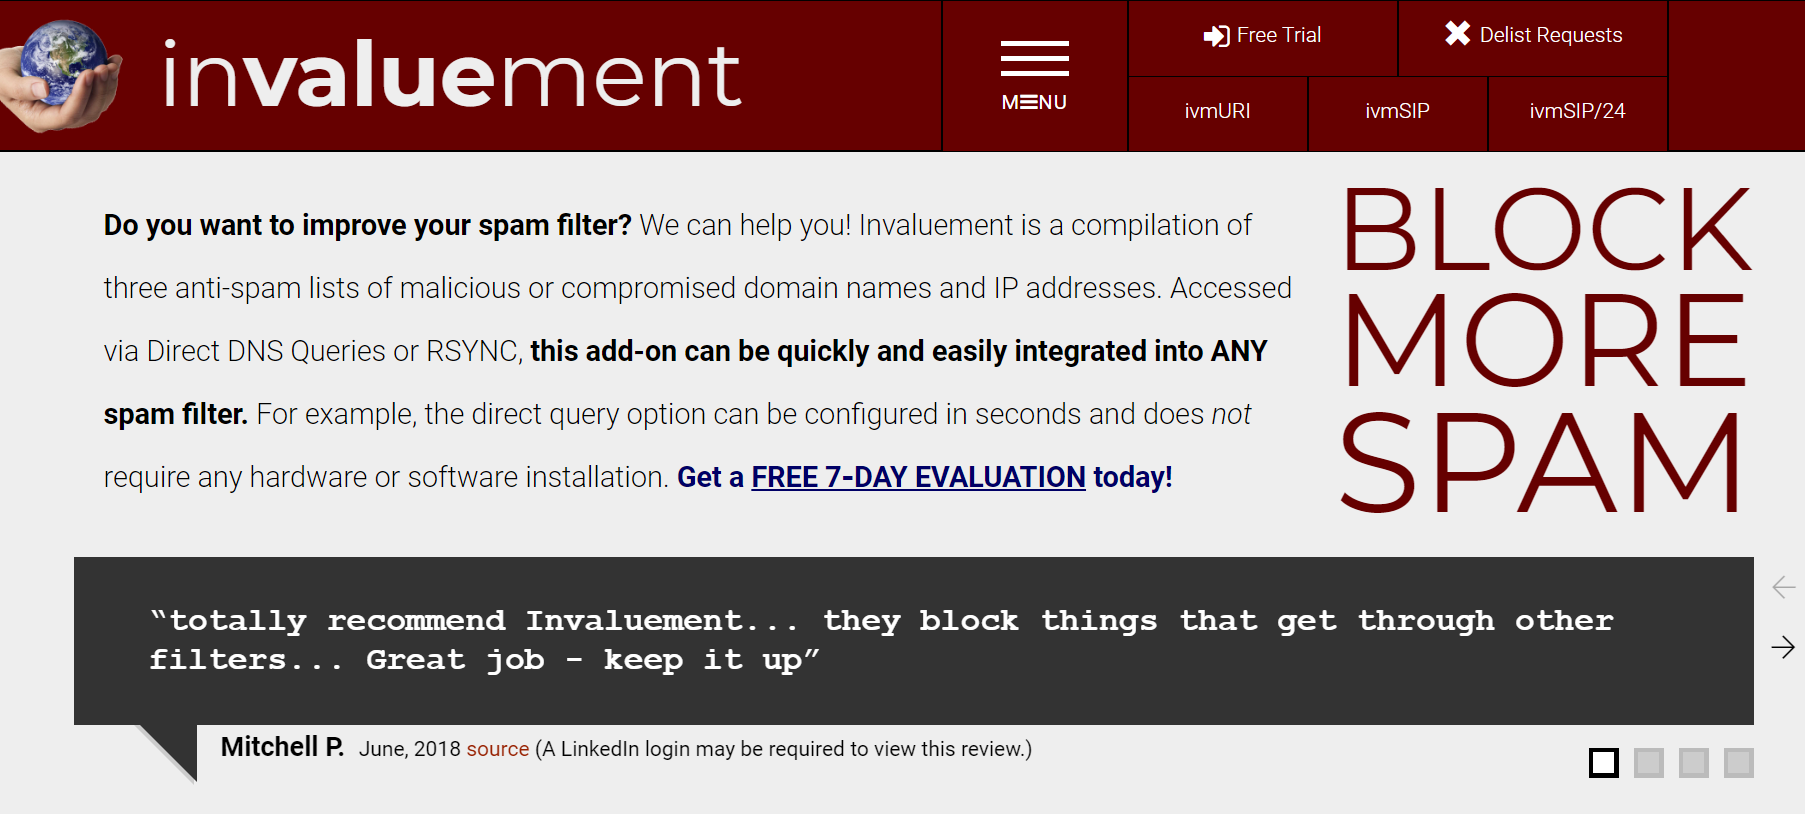Open the source link for Mitchell P.'s review
Viewport: 1805px width, 814px height.
pos(497,749)
